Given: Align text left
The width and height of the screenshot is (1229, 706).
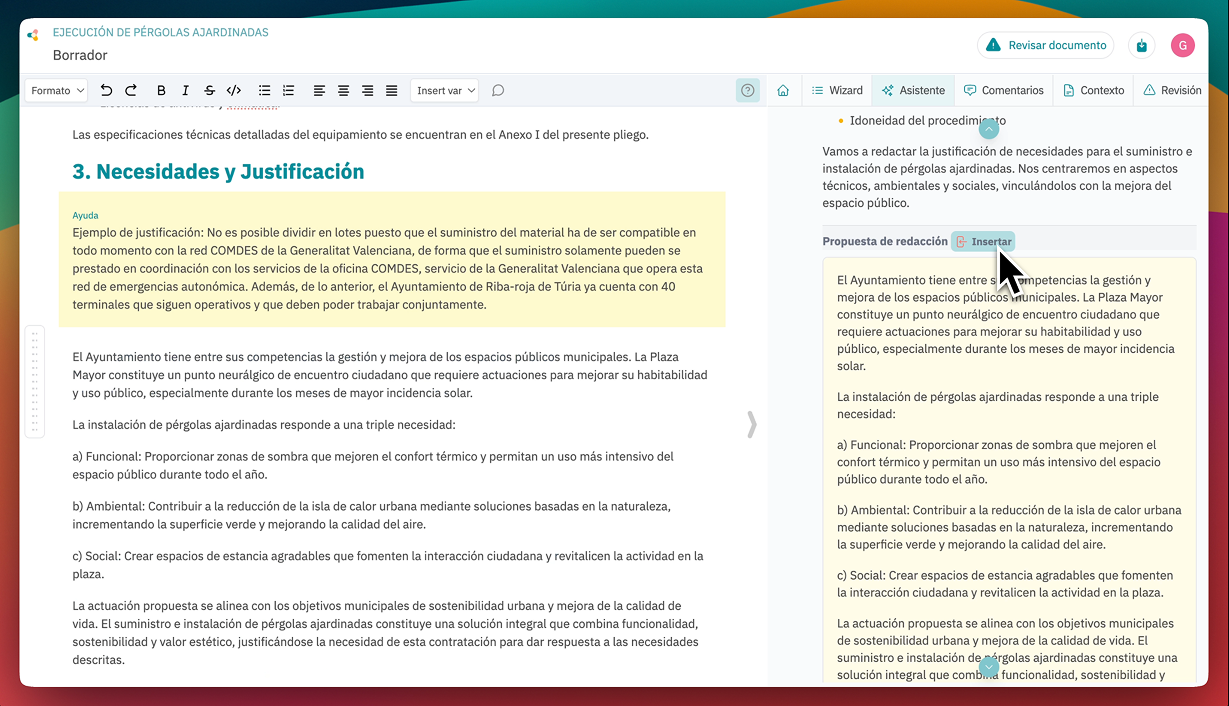Looking at the screenshot, I should click(319, 90).
